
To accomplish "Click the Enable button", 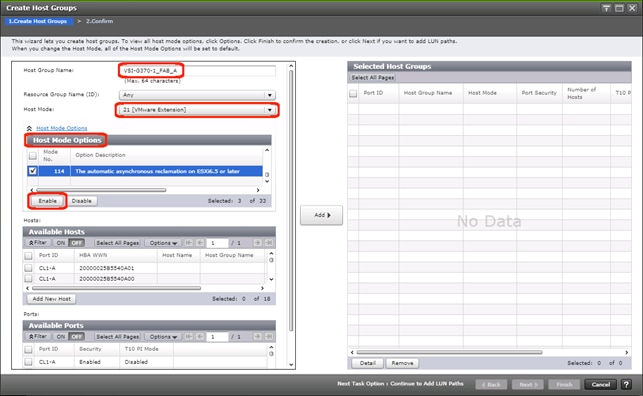I will pyautogui.click(x=48, y=201).
